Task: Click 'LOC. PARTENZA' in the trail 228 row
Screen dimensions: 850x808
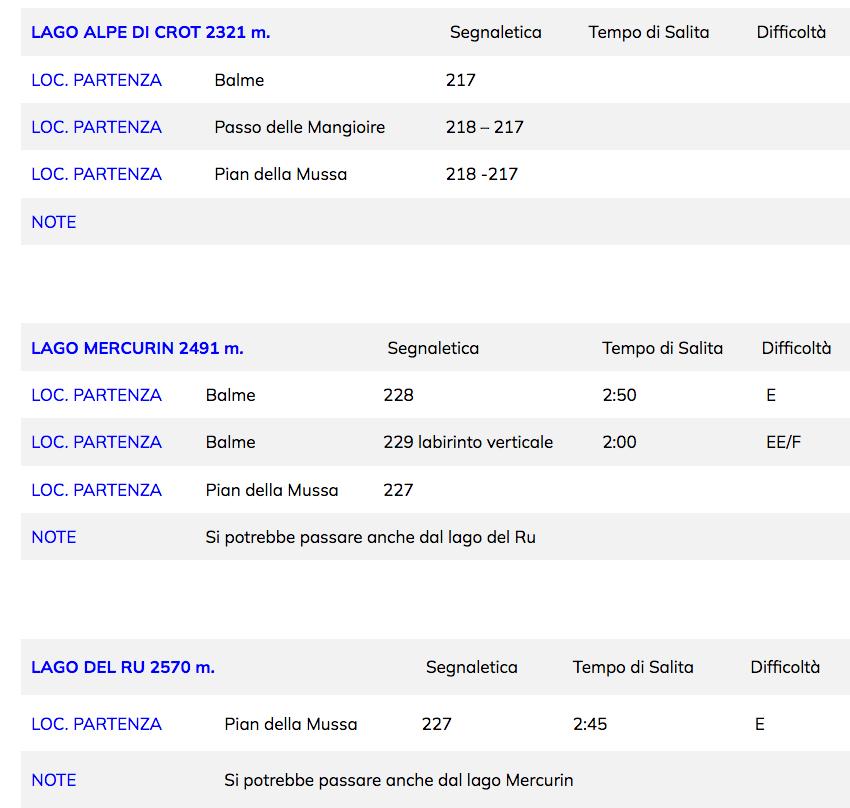Action: tap(96, 395)
